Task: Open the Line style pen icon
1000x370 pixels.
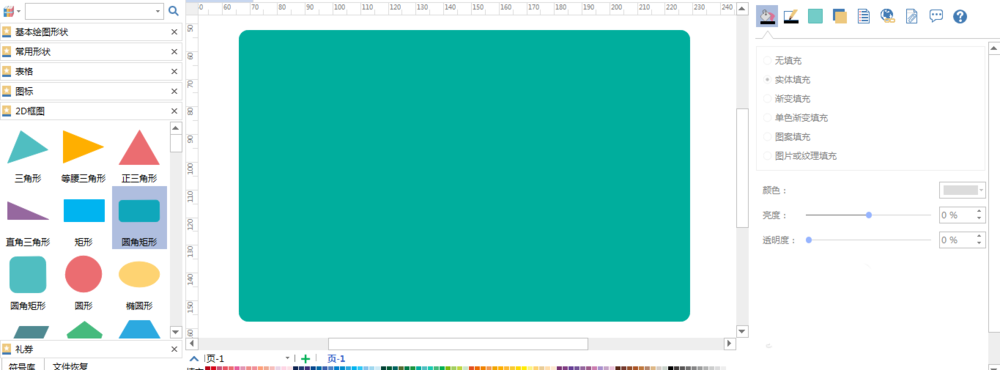Action: click(x=791, y=16)
